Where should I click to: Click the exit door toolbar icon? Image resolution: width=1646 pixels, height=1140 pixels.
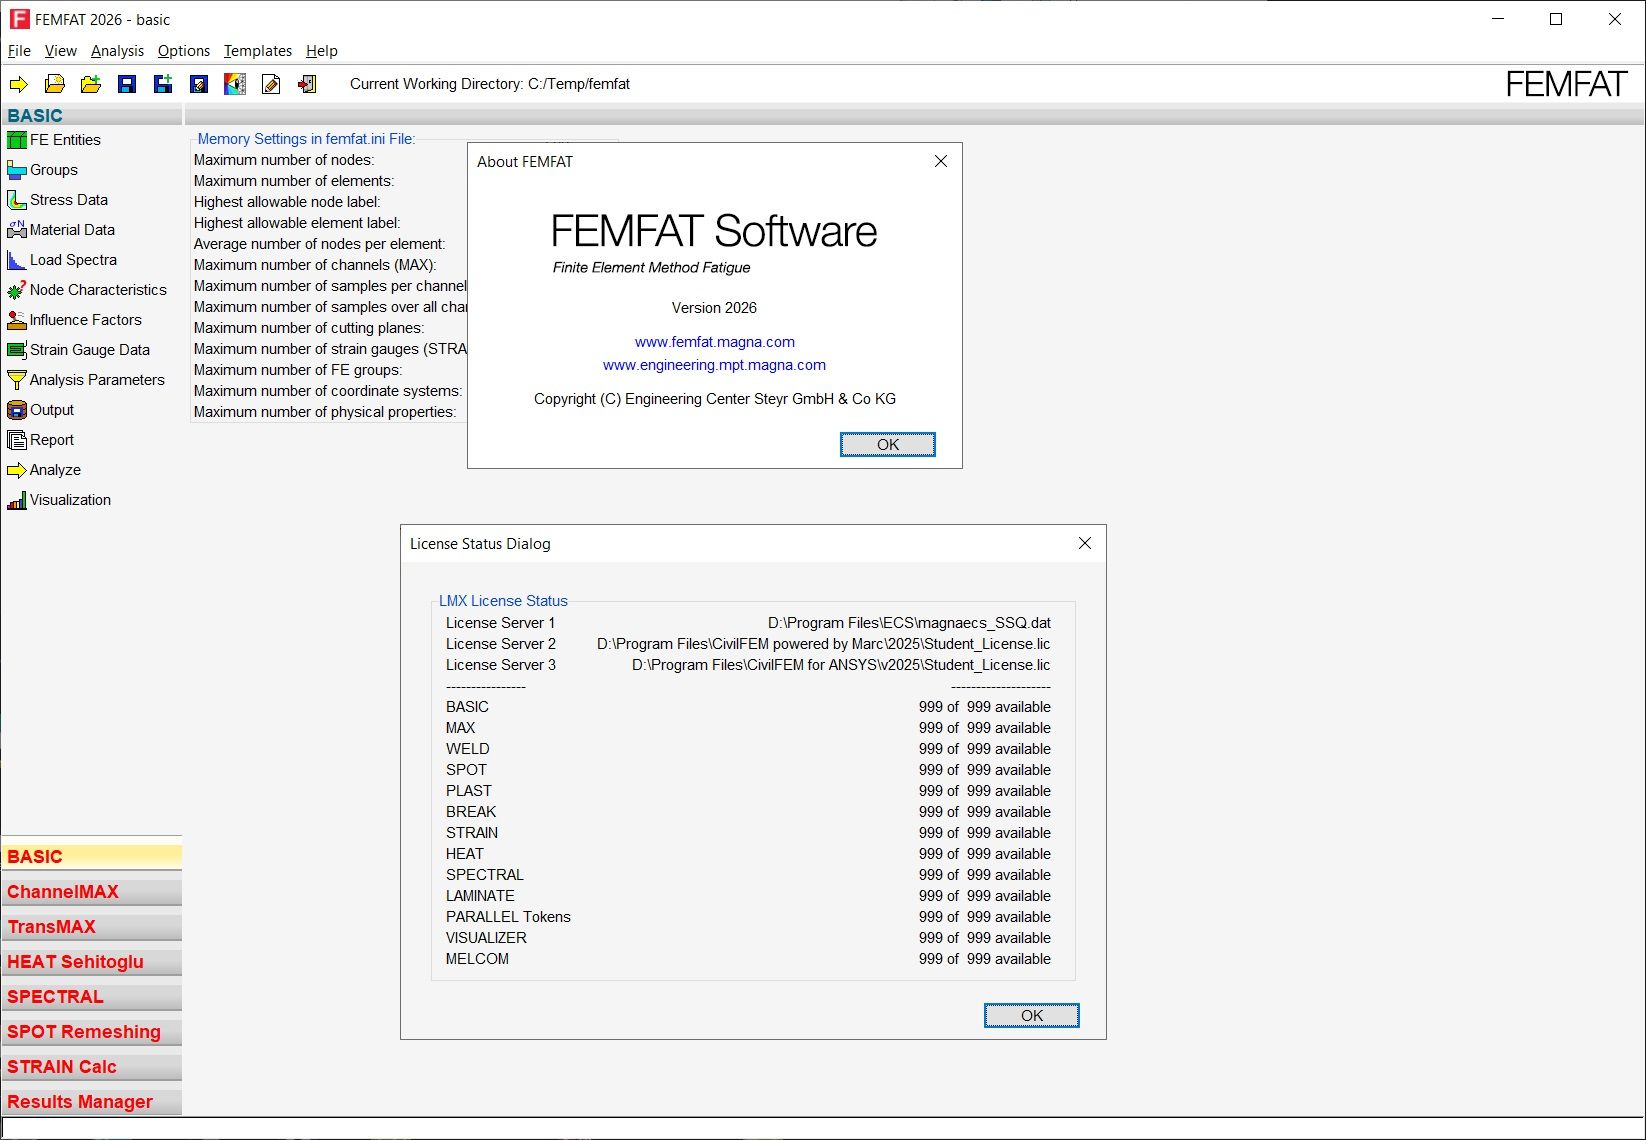pos(307,84)
